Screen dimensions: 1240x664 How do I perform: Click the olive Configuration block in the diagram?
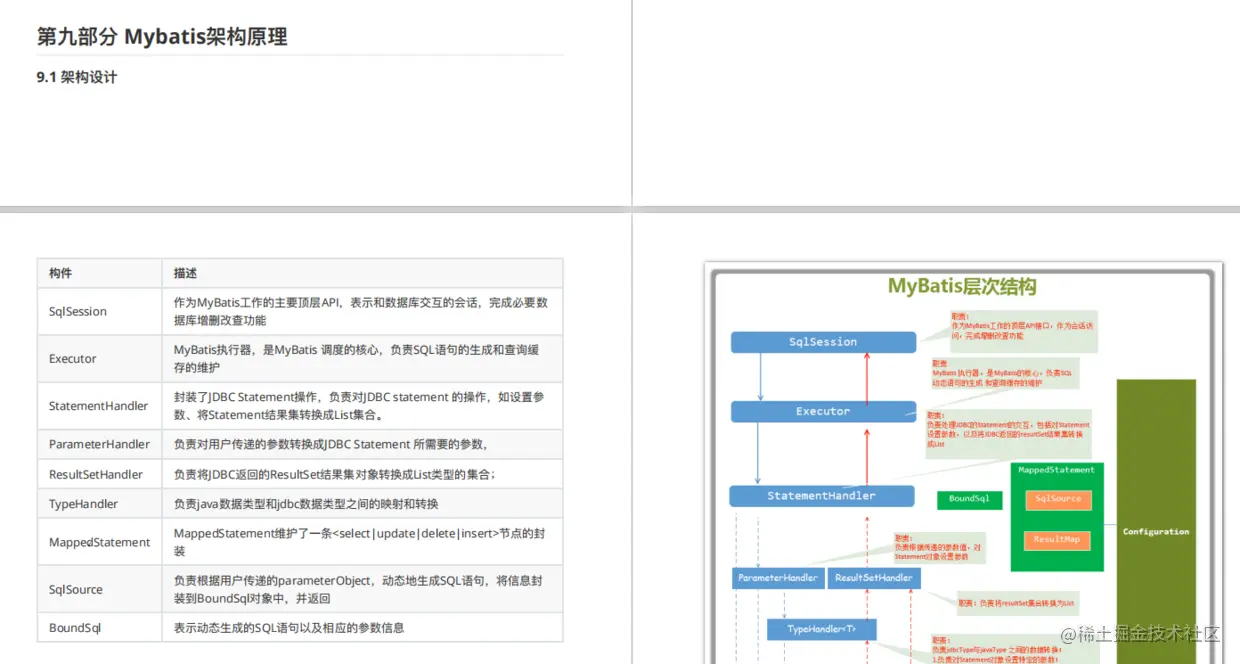click(1156, 521)
